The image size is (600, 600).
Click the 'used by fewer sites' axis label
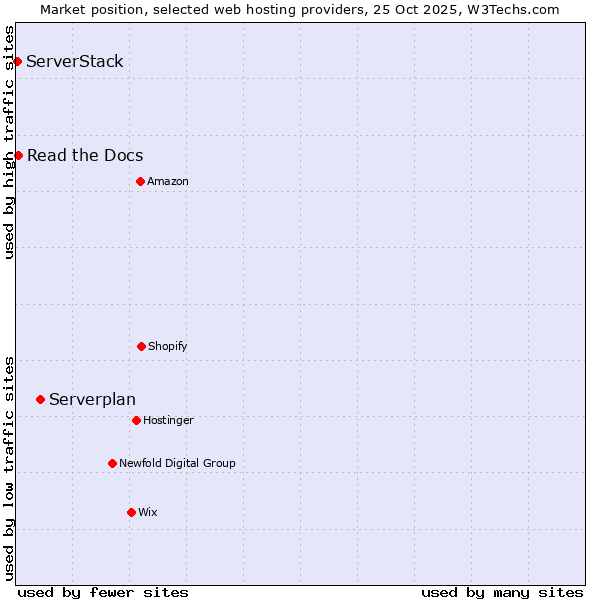[x=103, y=592]
